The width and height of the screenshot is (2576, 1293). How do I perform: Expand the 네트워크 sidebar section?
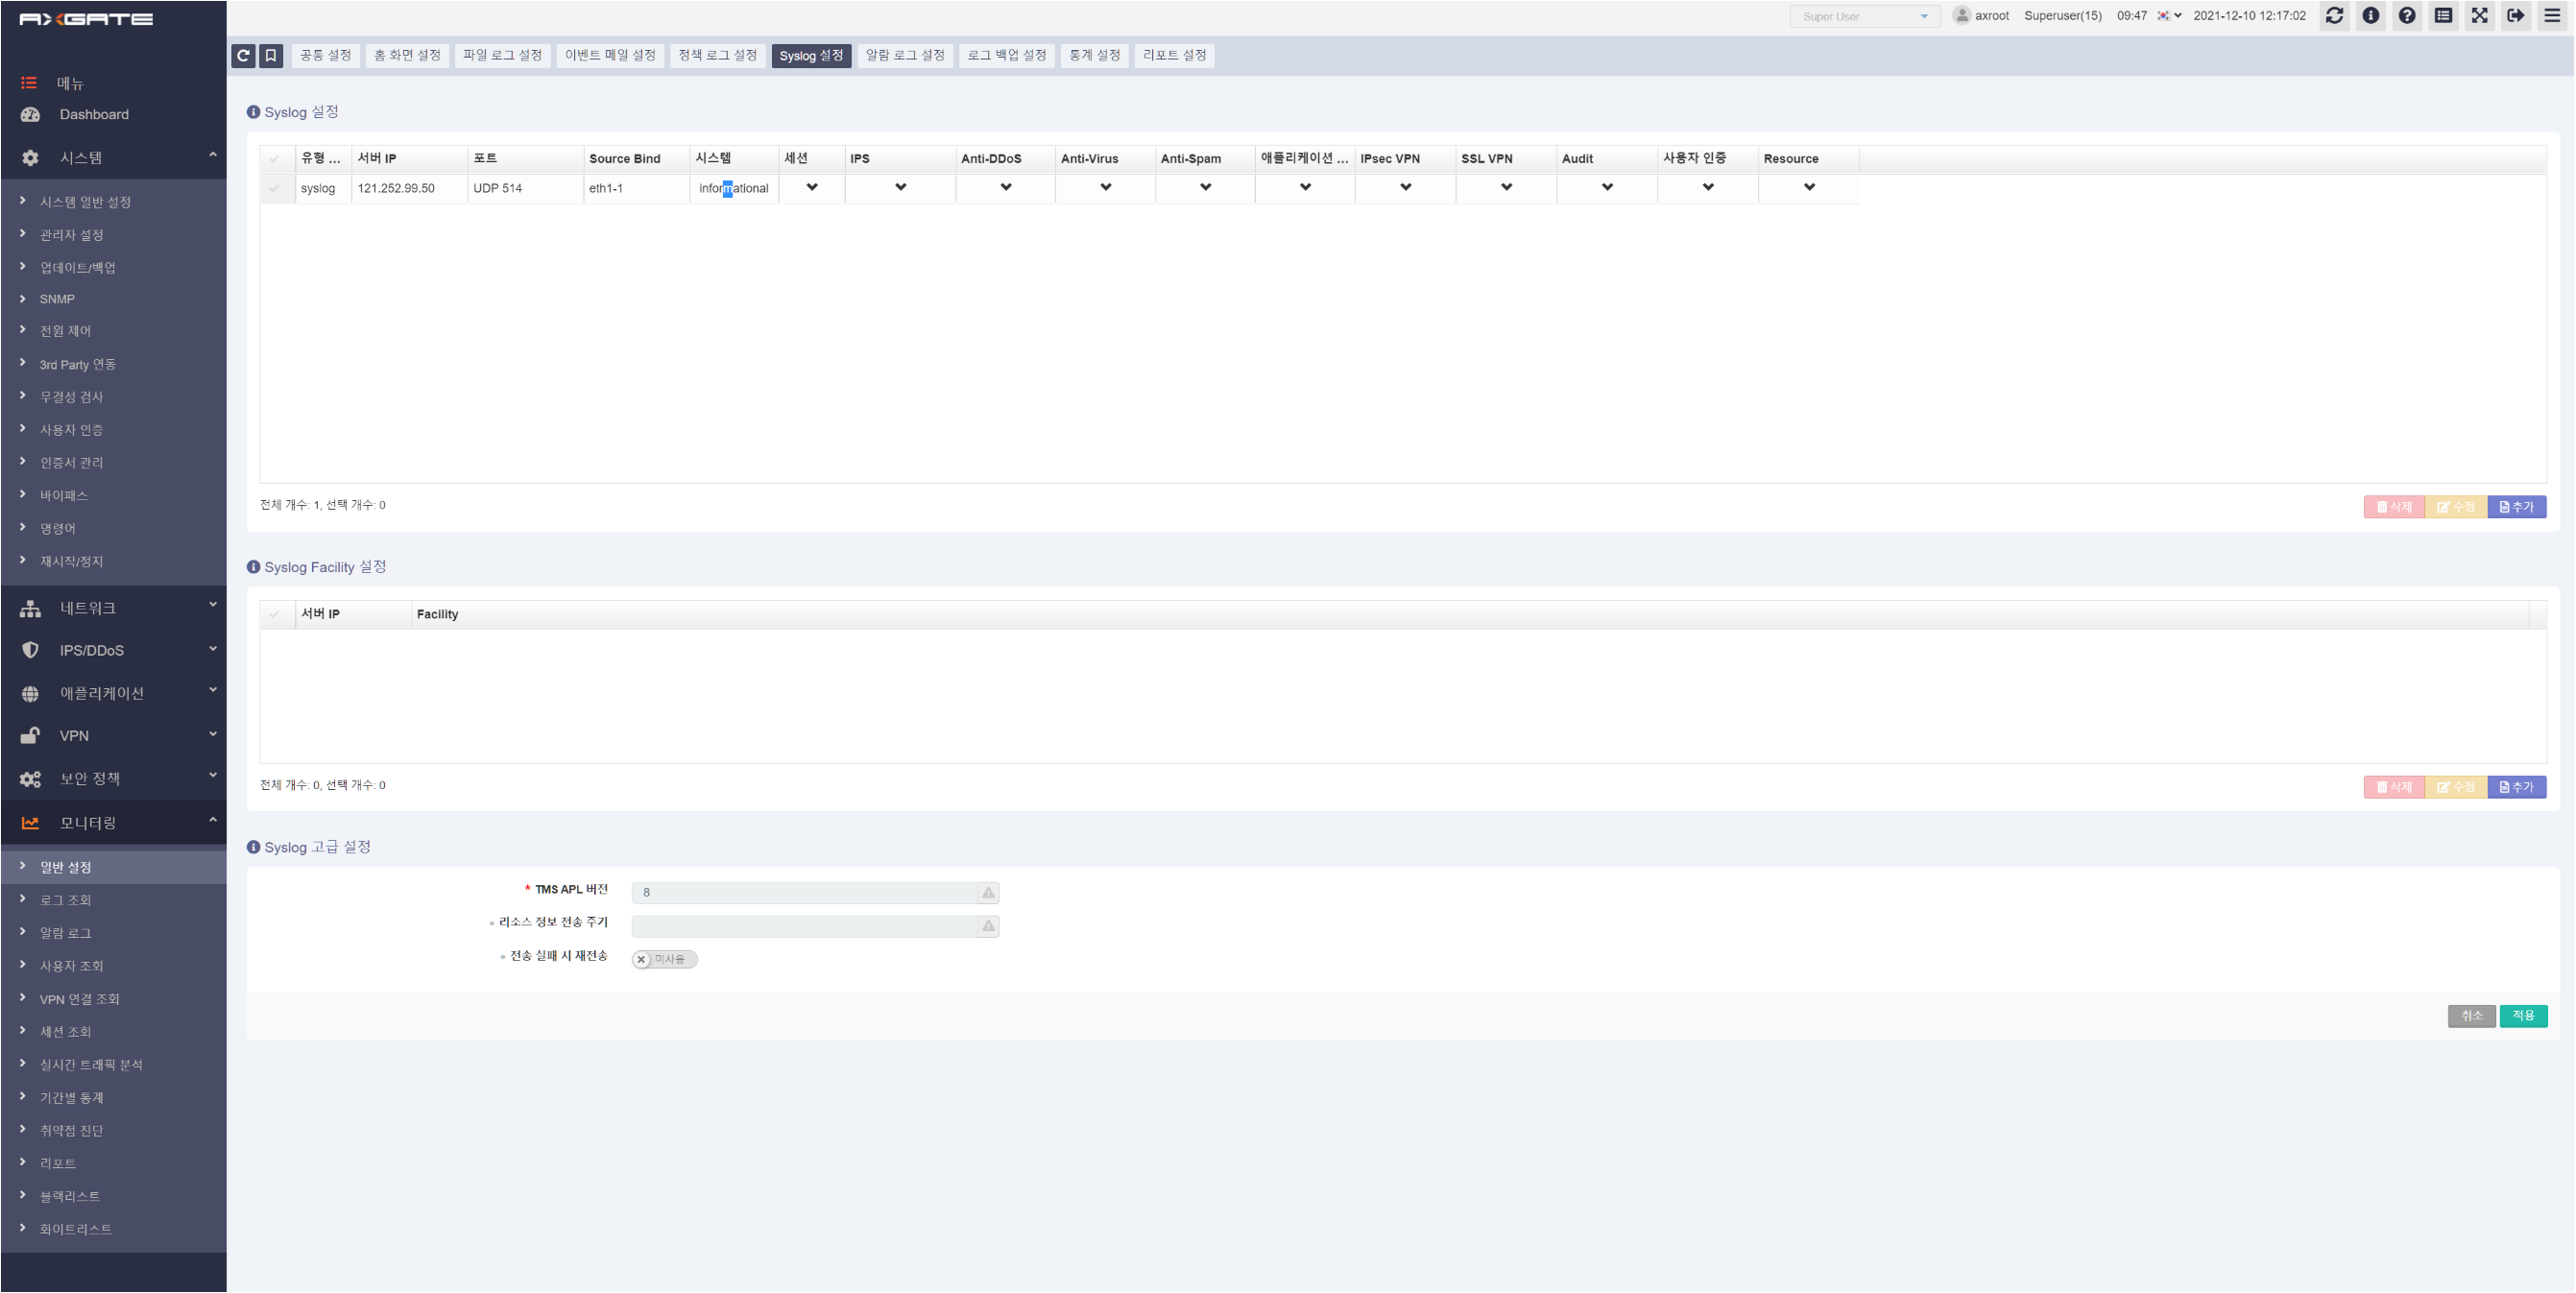pyautogui.click(x=114, y=609)
